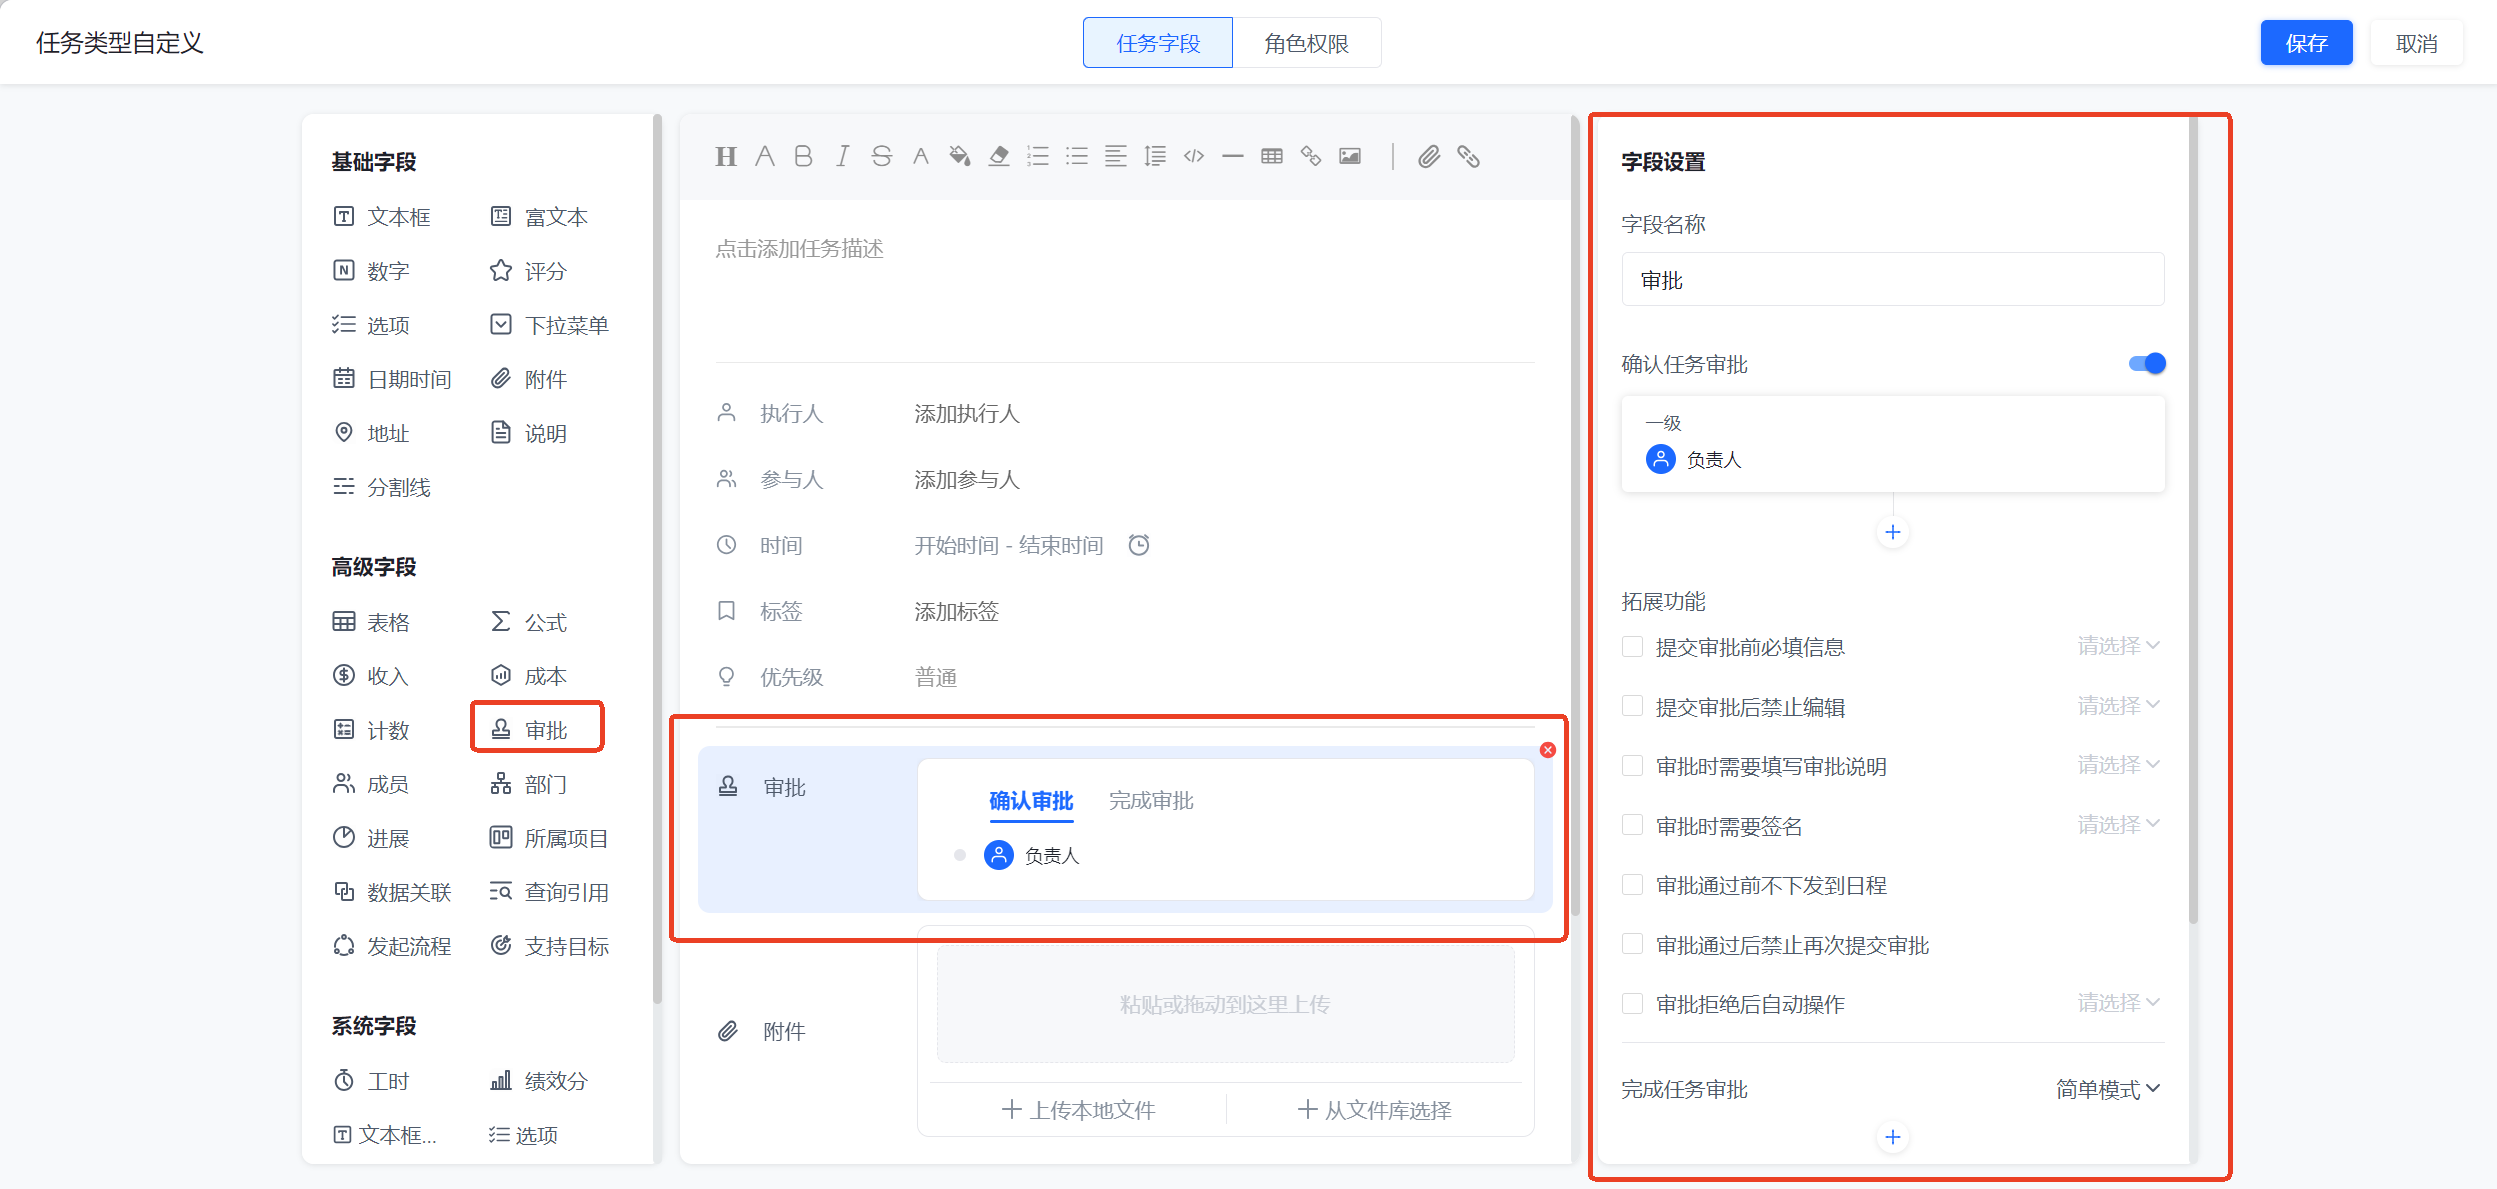Click plus under 完成任务审批
The image size is (2497, 1189).
tap(1893, 1137)
